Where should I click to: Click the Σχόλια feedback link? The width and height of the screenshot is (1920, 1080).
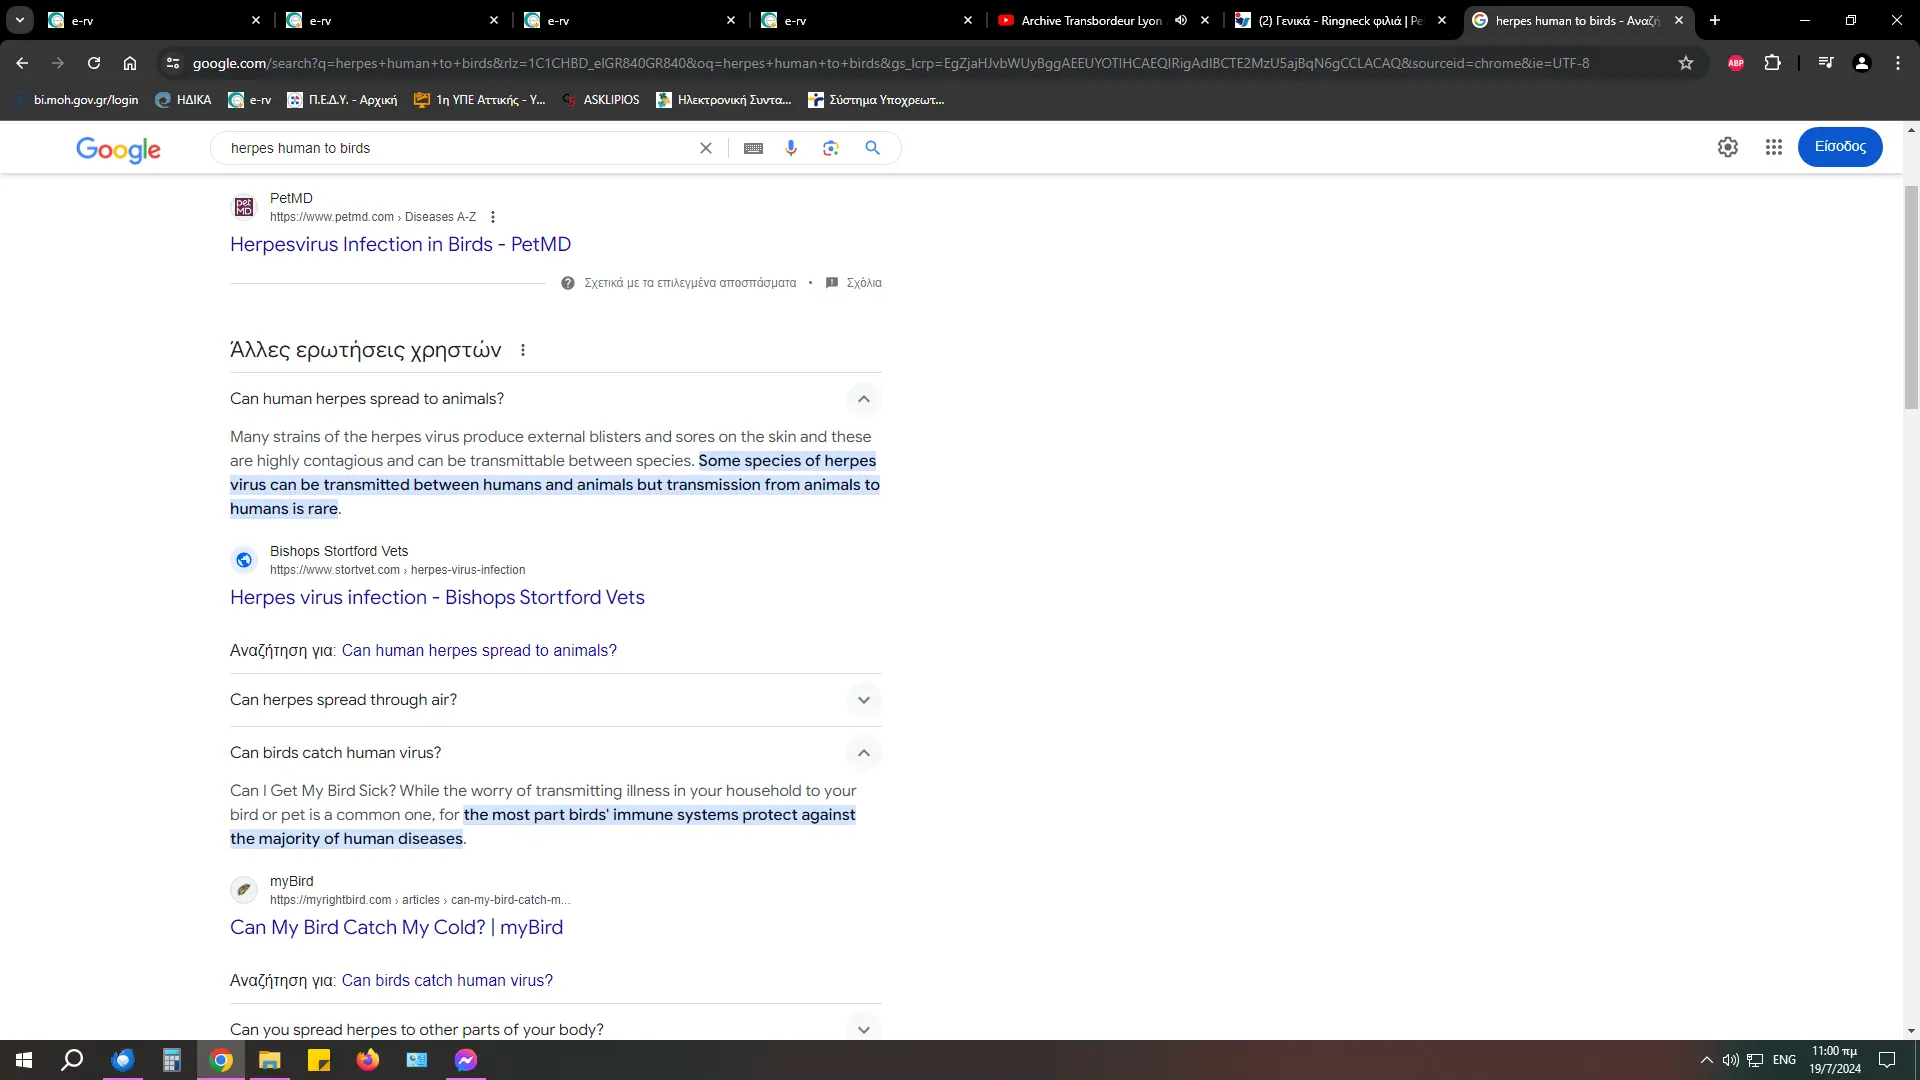pyautogui.click(x=854, y=283)
